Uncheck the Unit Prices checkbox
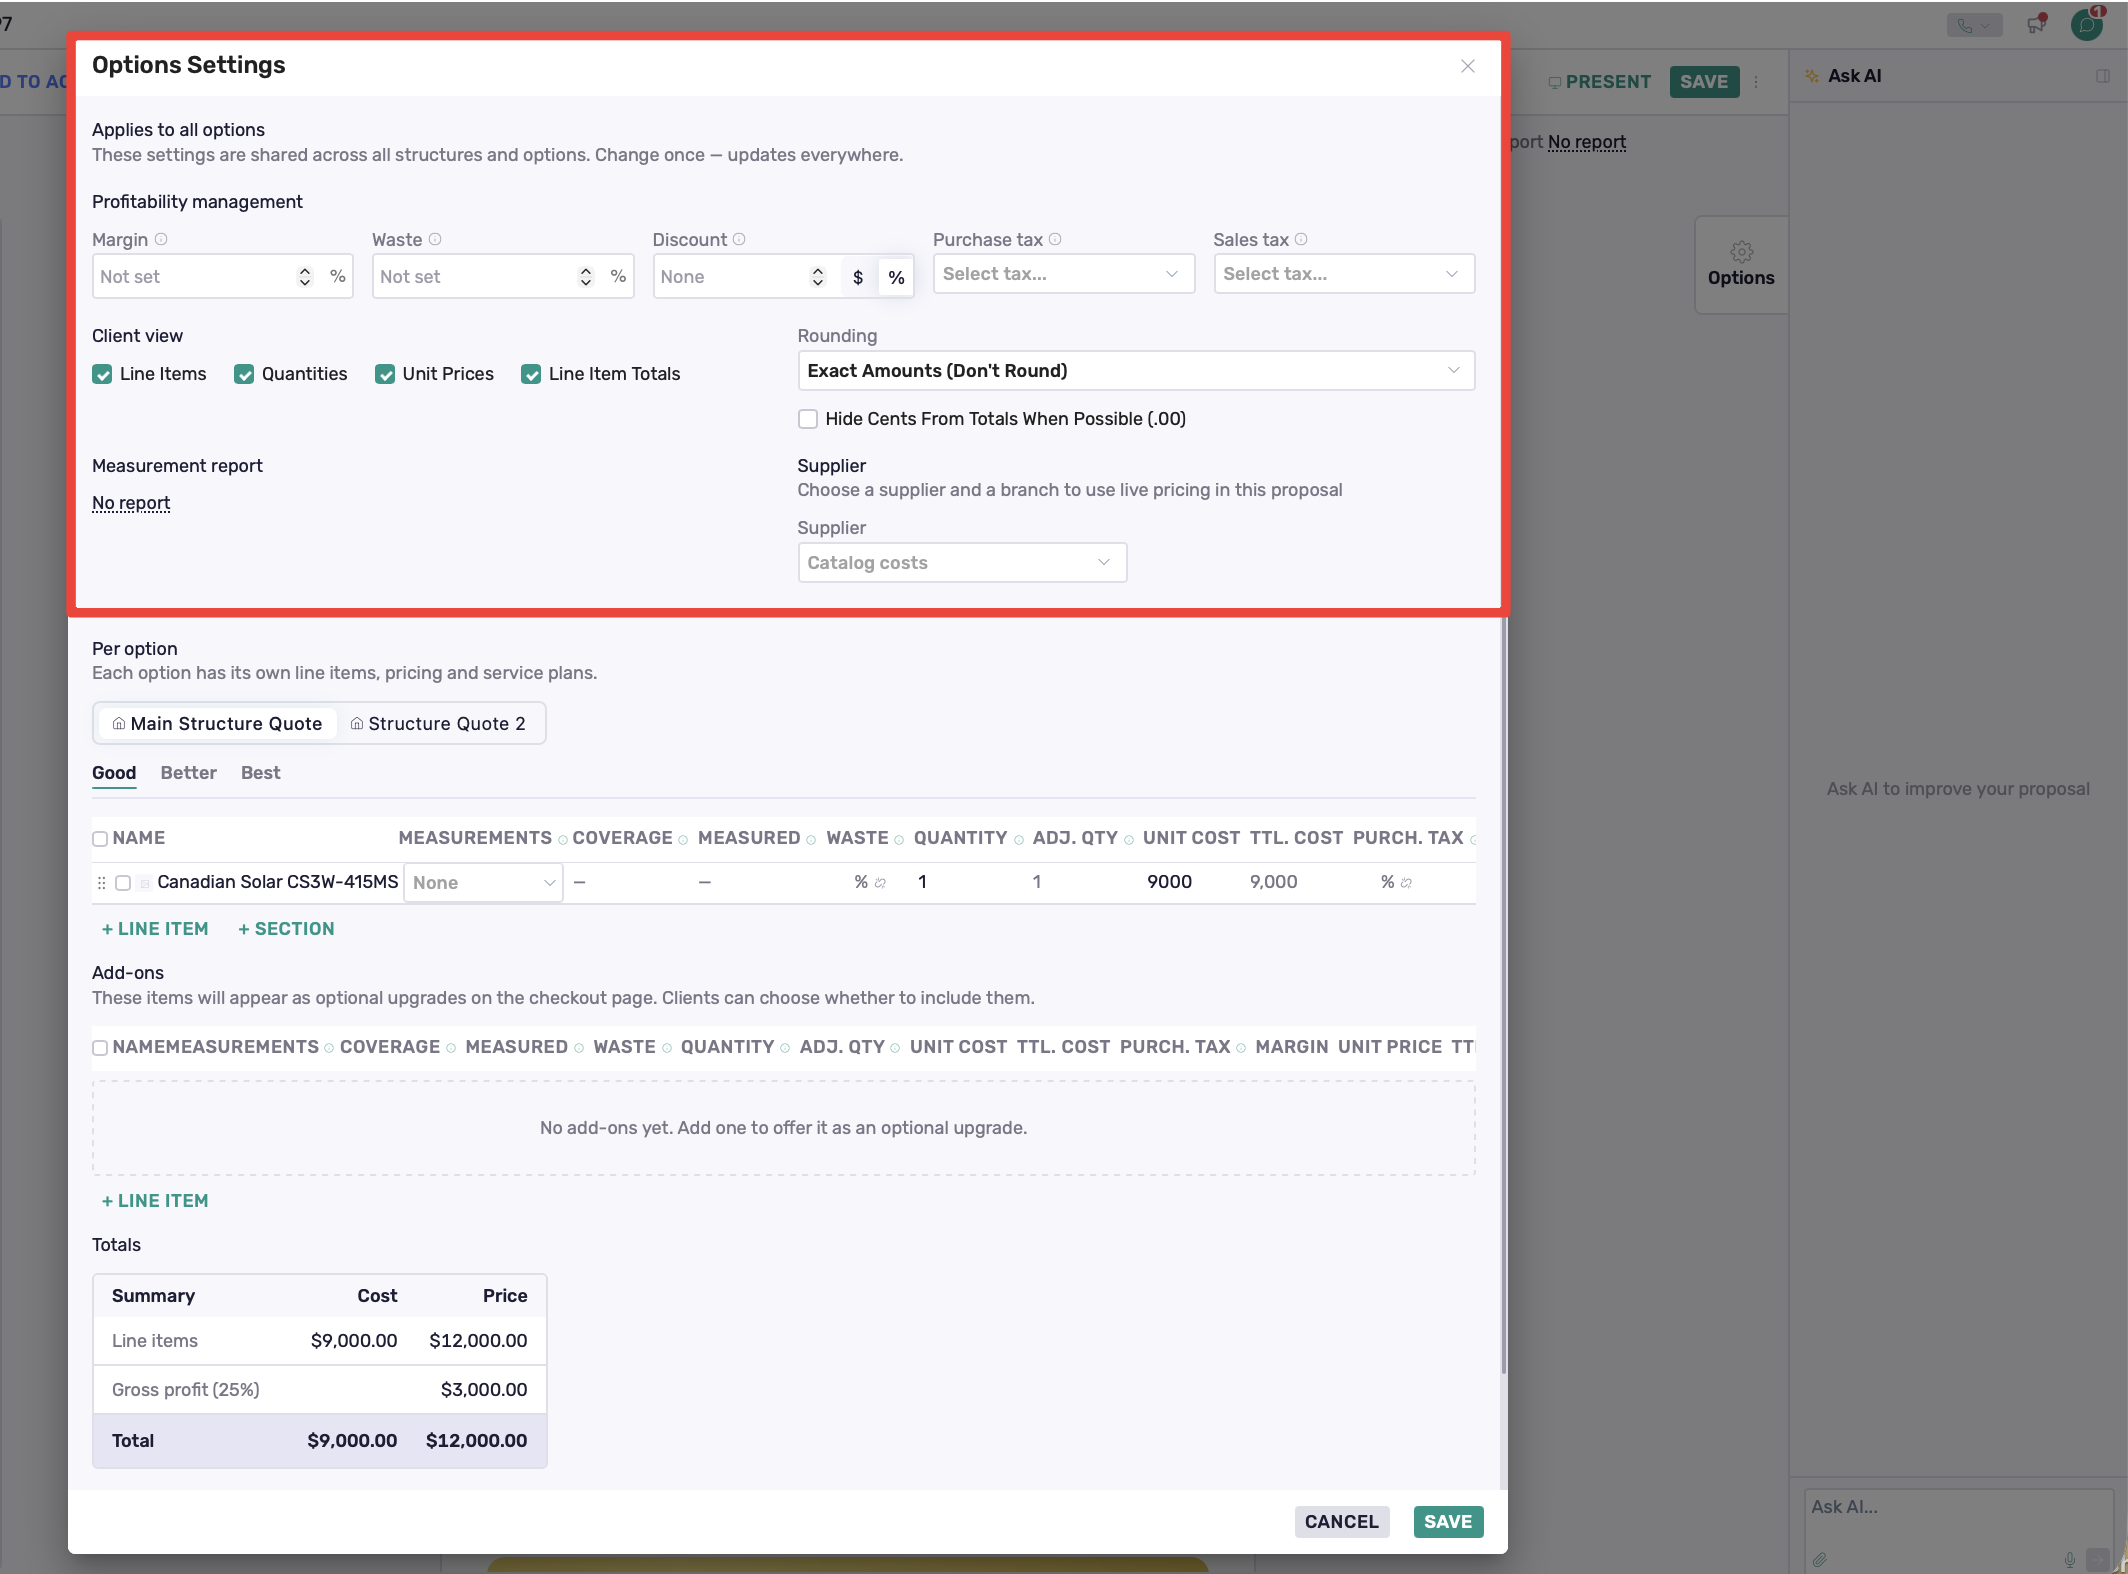The width and height of the screenshot is (2128, 1574). (385, 374)
